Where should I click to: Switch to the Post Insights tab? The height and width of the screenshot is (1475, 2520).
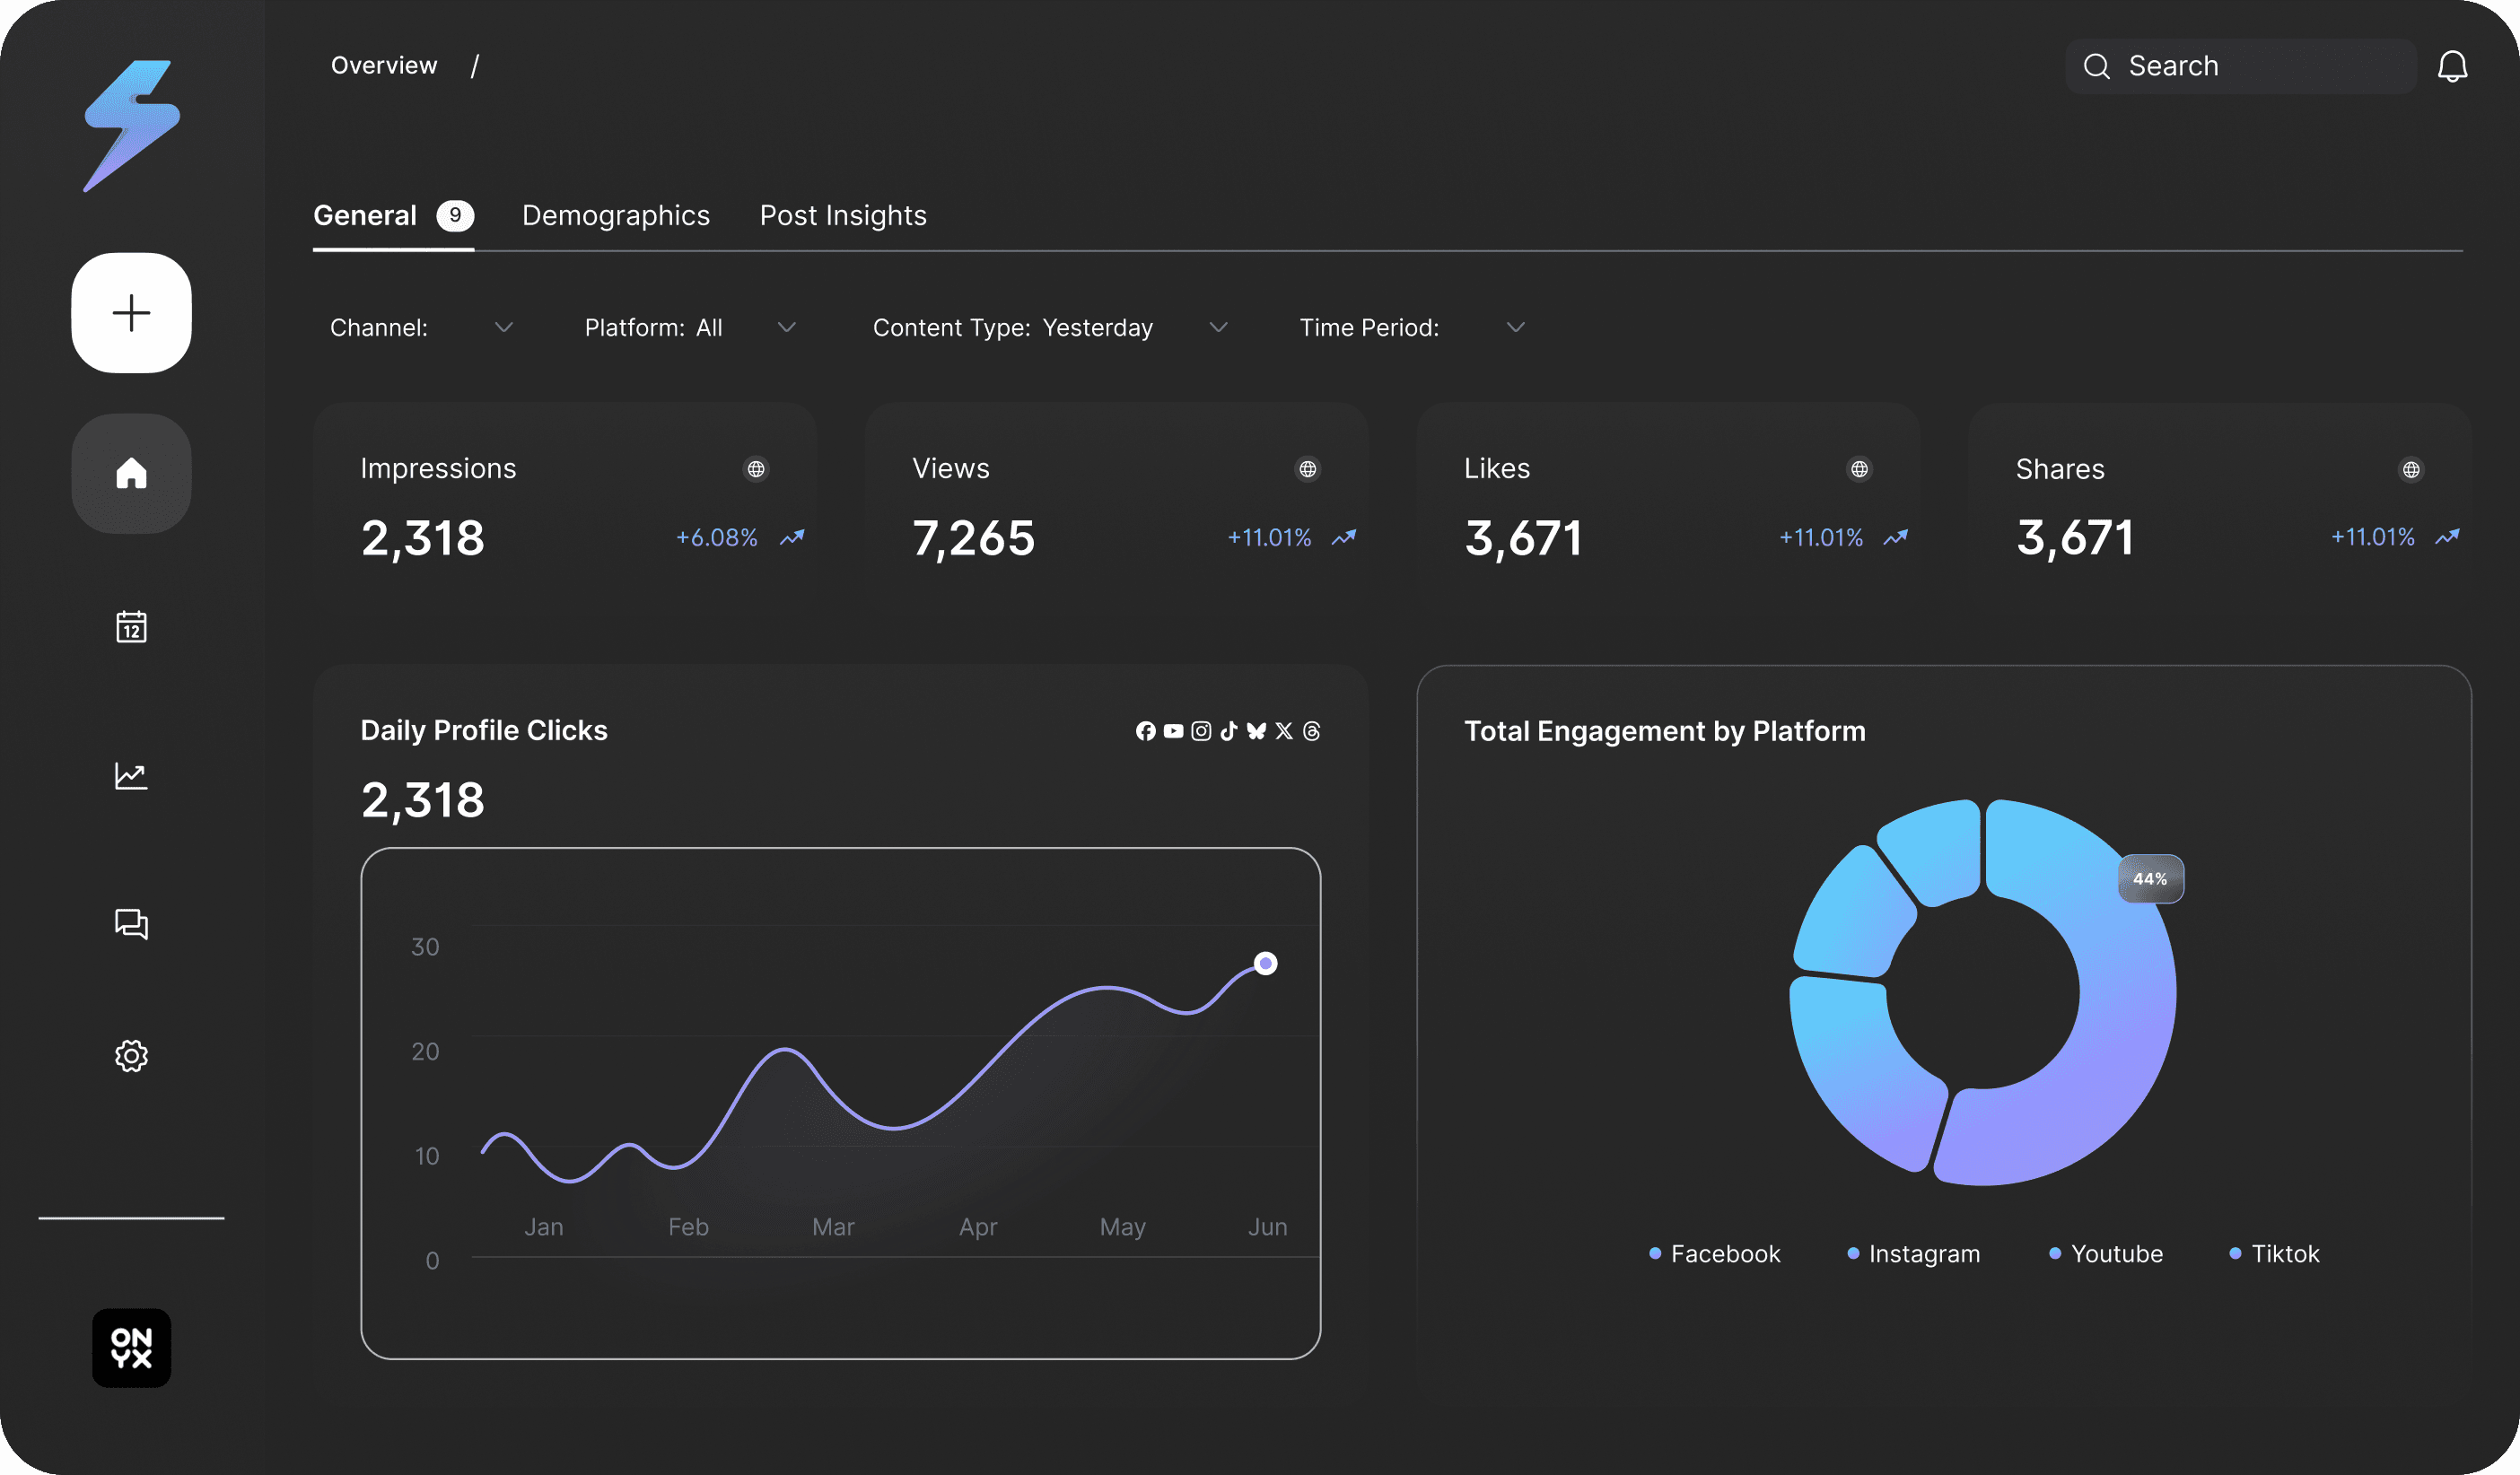coord(843,216)
